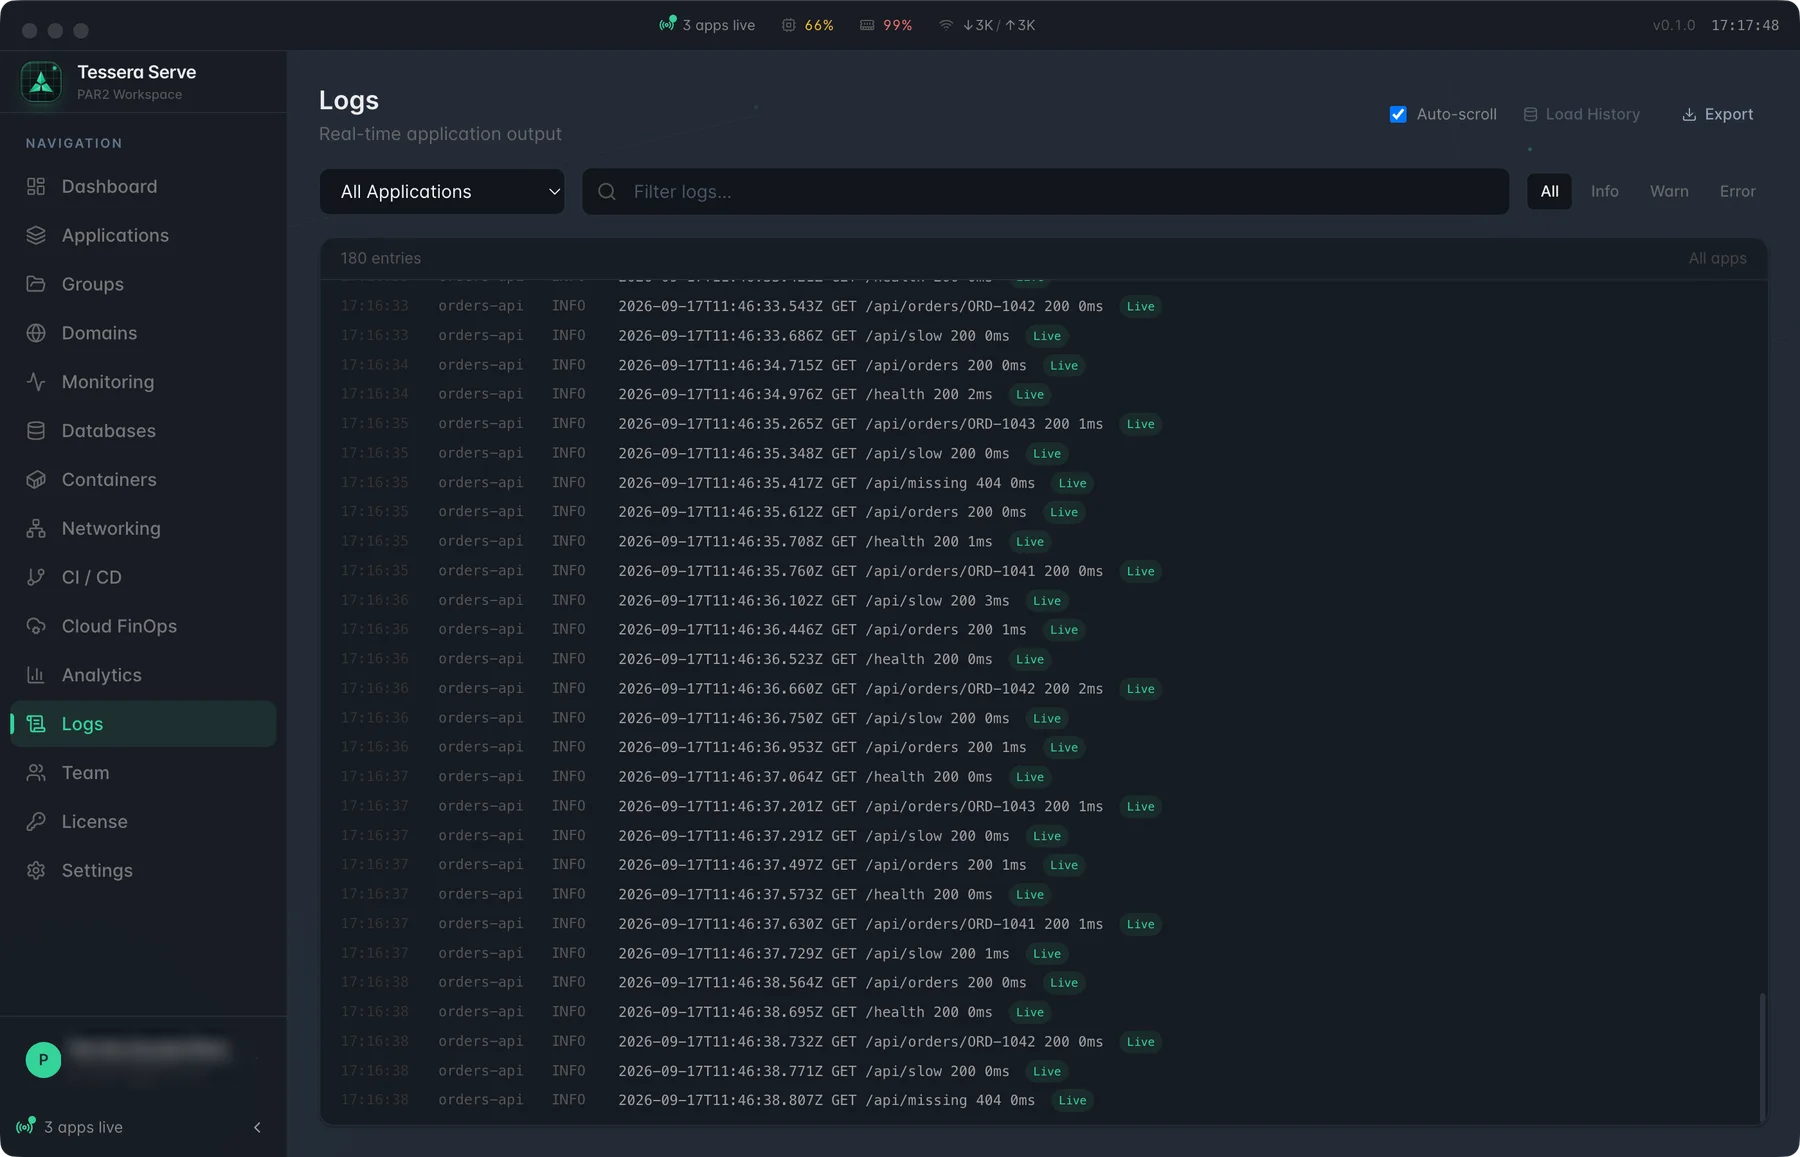Click the Team people icon
The image size is (1800, 1157).
pyautogui.click(x=36, y=773)
